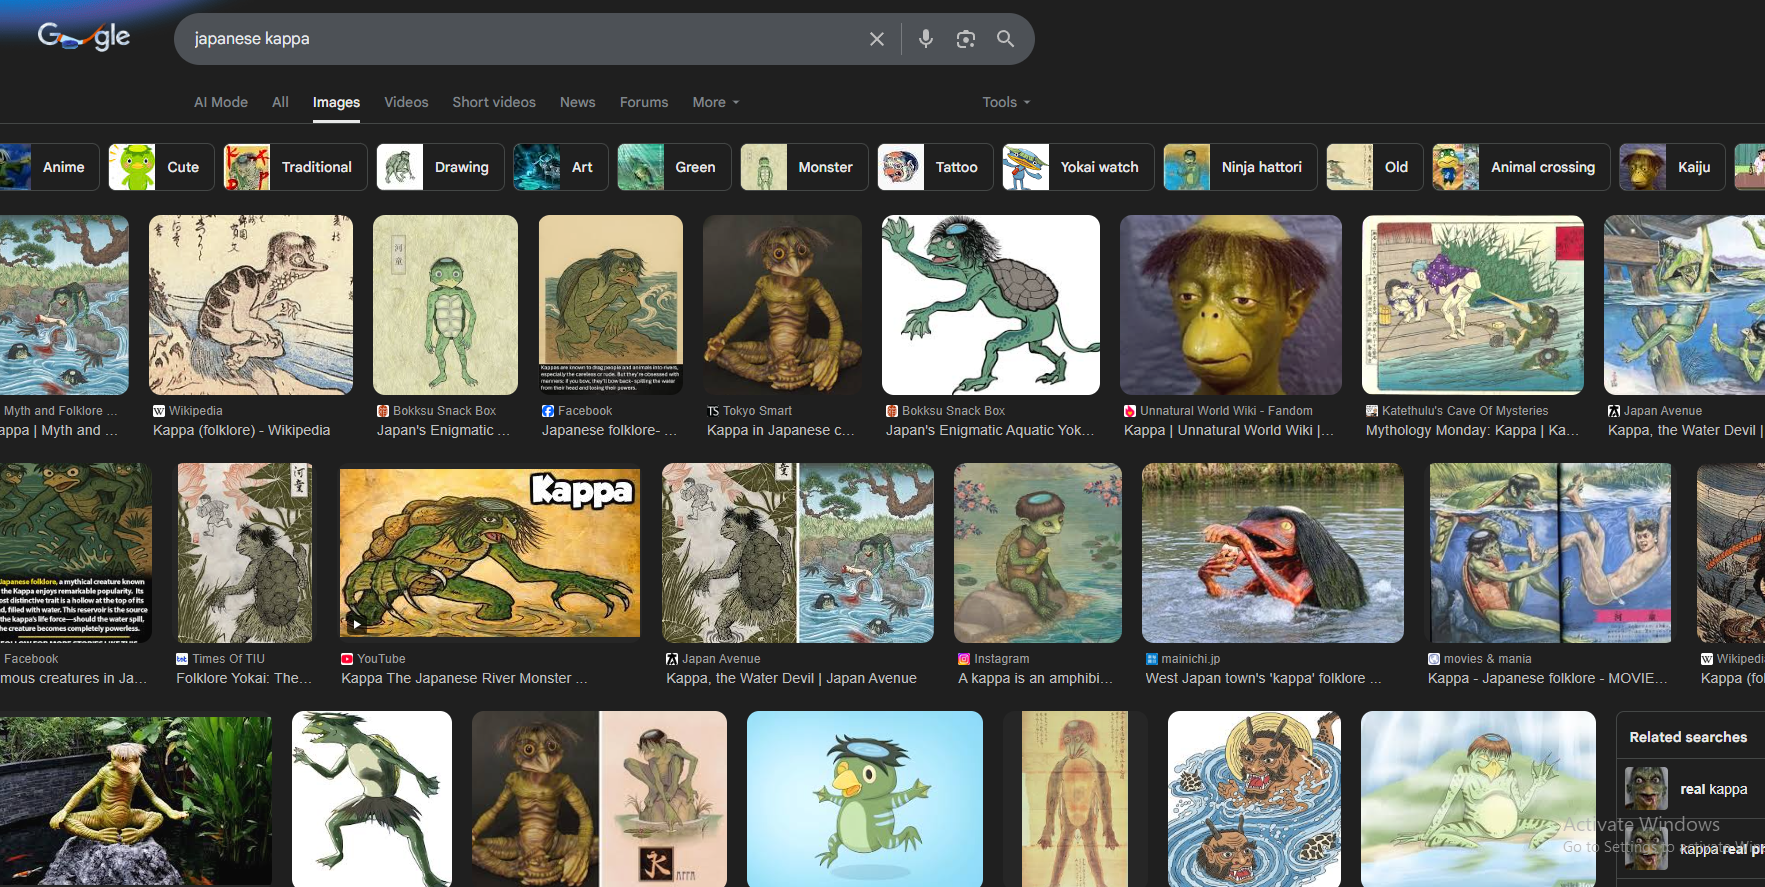Apply the Drawing filter chip
Viewport: 1765px width, 887px height.
(440, 167)
